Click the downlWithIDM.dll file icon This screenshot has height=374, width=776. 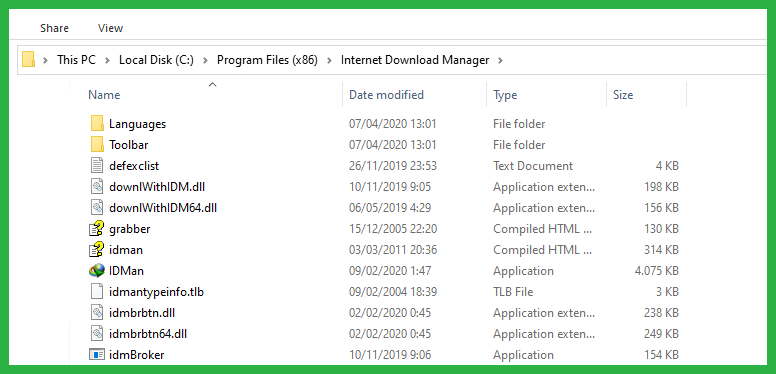point(97,187)
